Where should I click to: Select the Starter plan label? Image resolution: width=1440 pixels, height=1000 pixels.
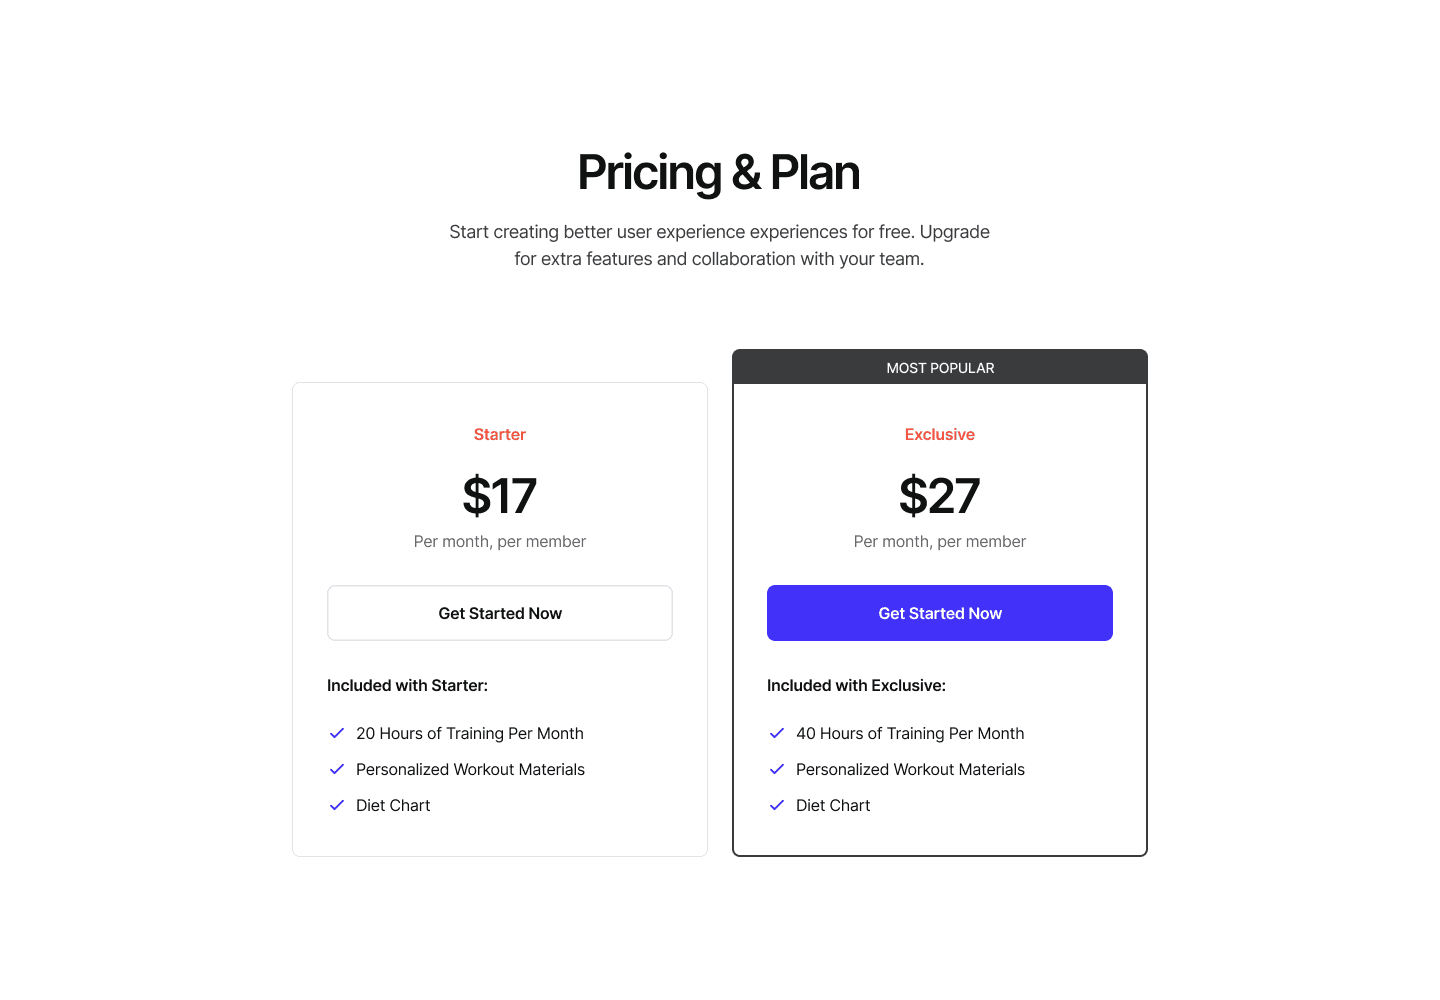(499, 434)
